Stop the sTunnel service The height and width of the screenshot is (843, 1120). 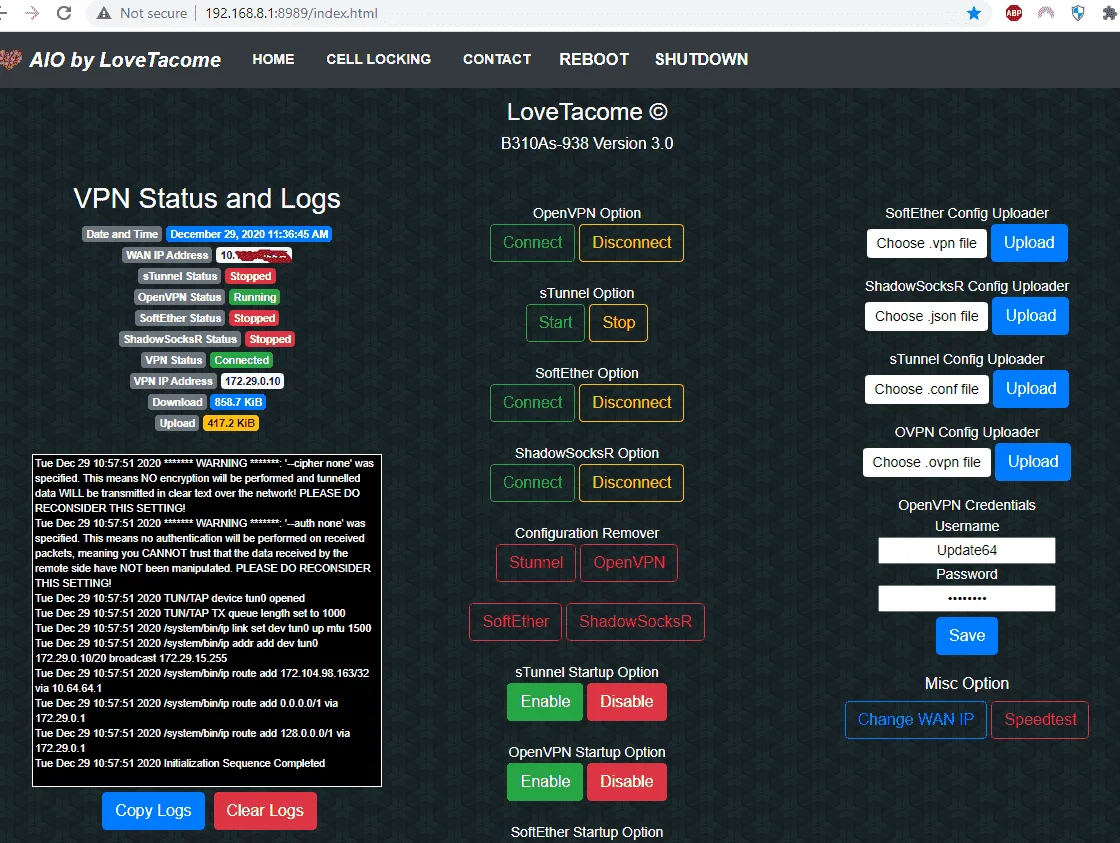(x=619, y=323)
